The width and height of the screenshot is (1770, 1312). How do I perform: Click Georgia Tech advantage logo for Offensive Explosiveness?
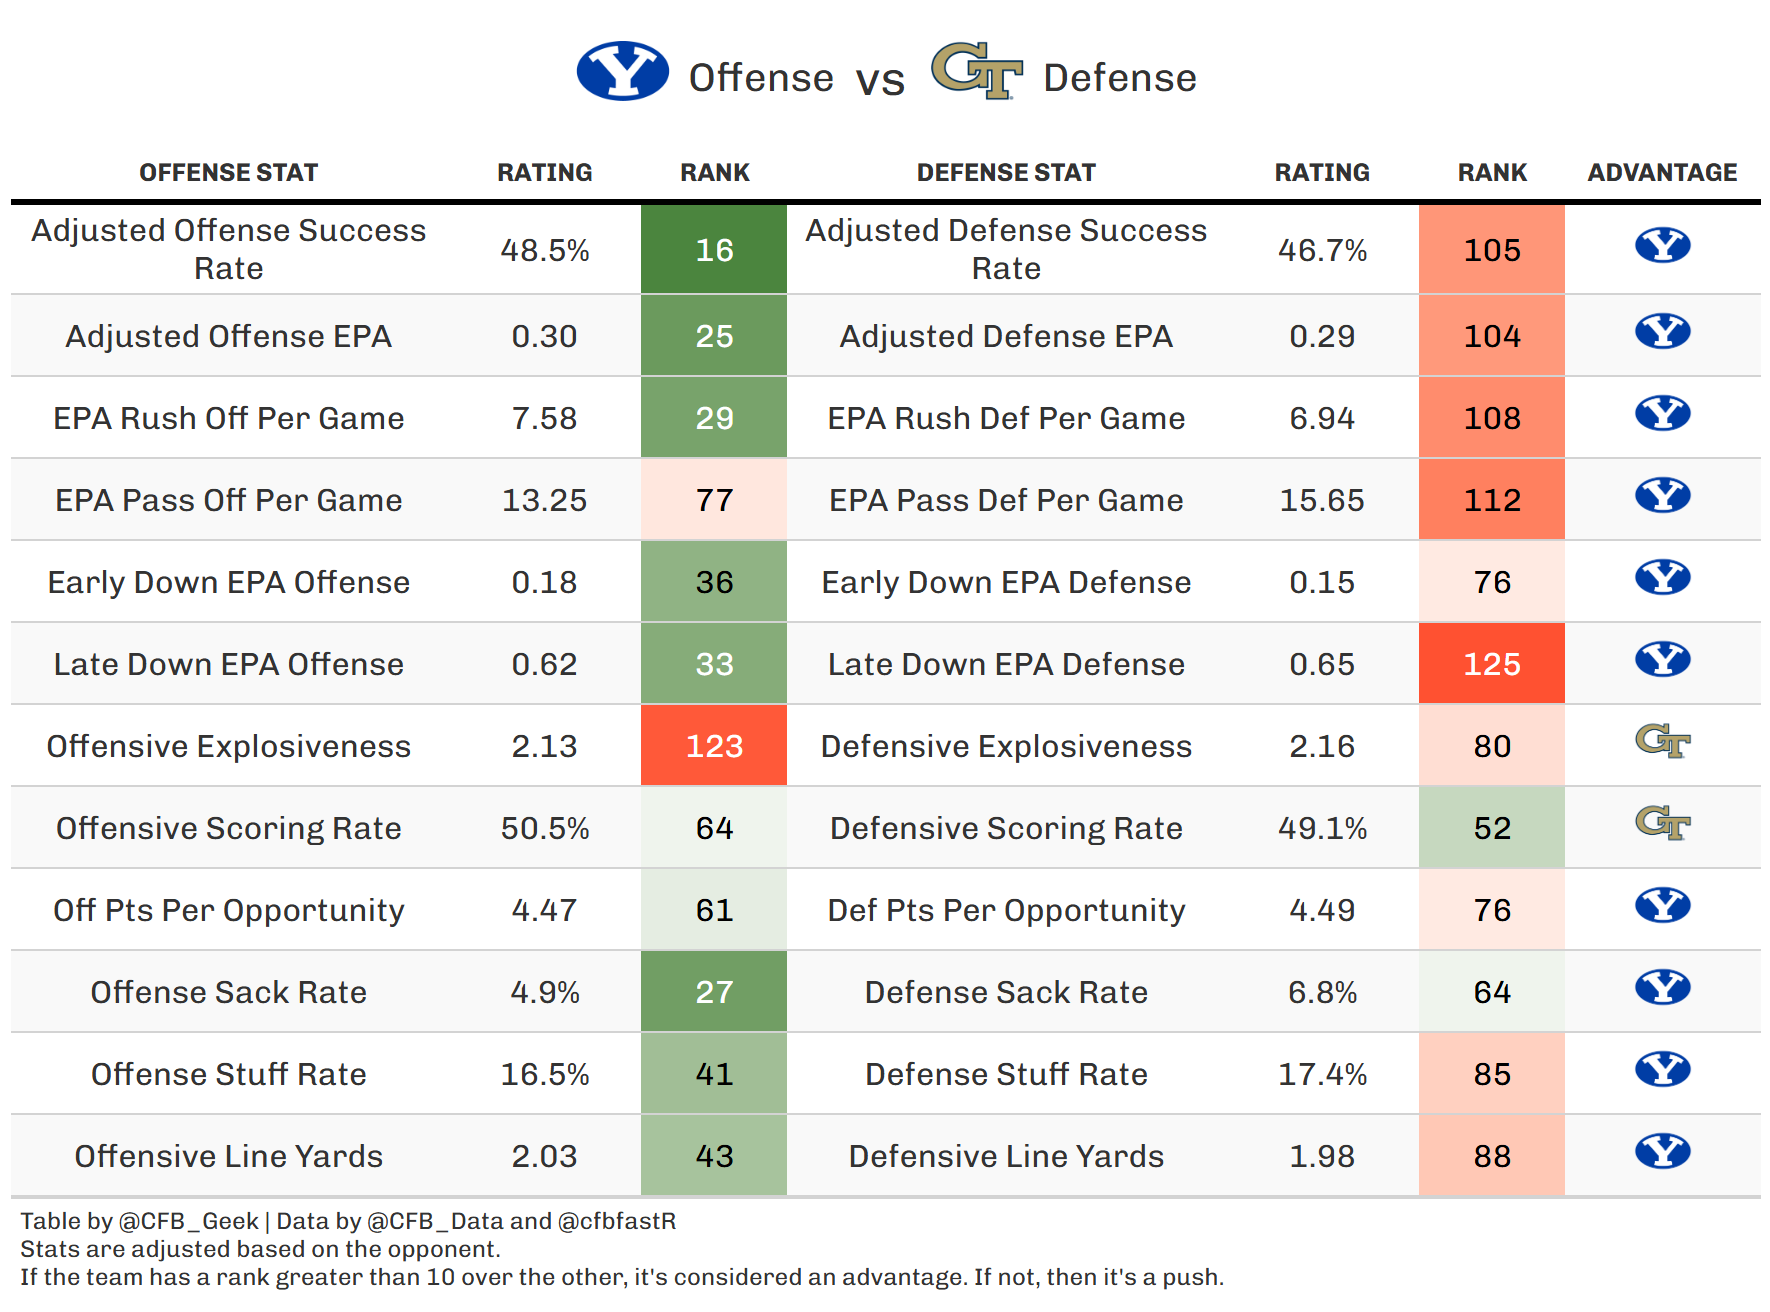pyautogui.click(x=1662, y=742)
